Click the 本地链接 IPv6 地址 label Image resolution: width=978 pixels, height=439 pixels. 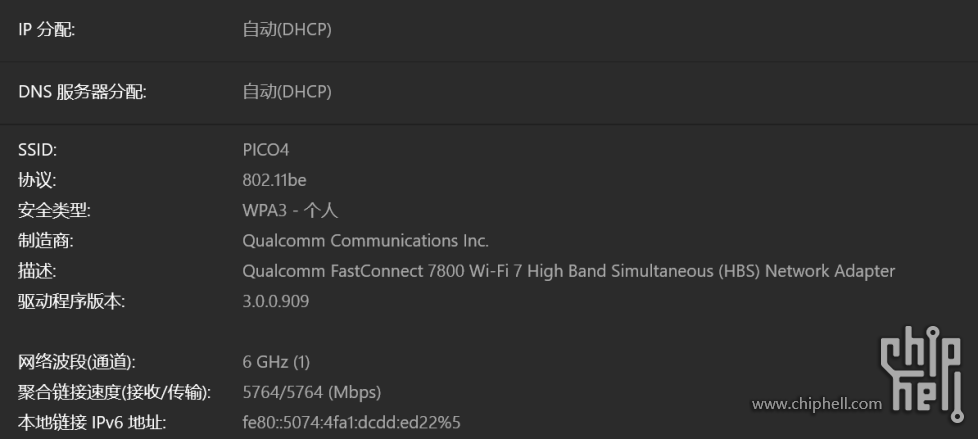click(x=91, y=422)
